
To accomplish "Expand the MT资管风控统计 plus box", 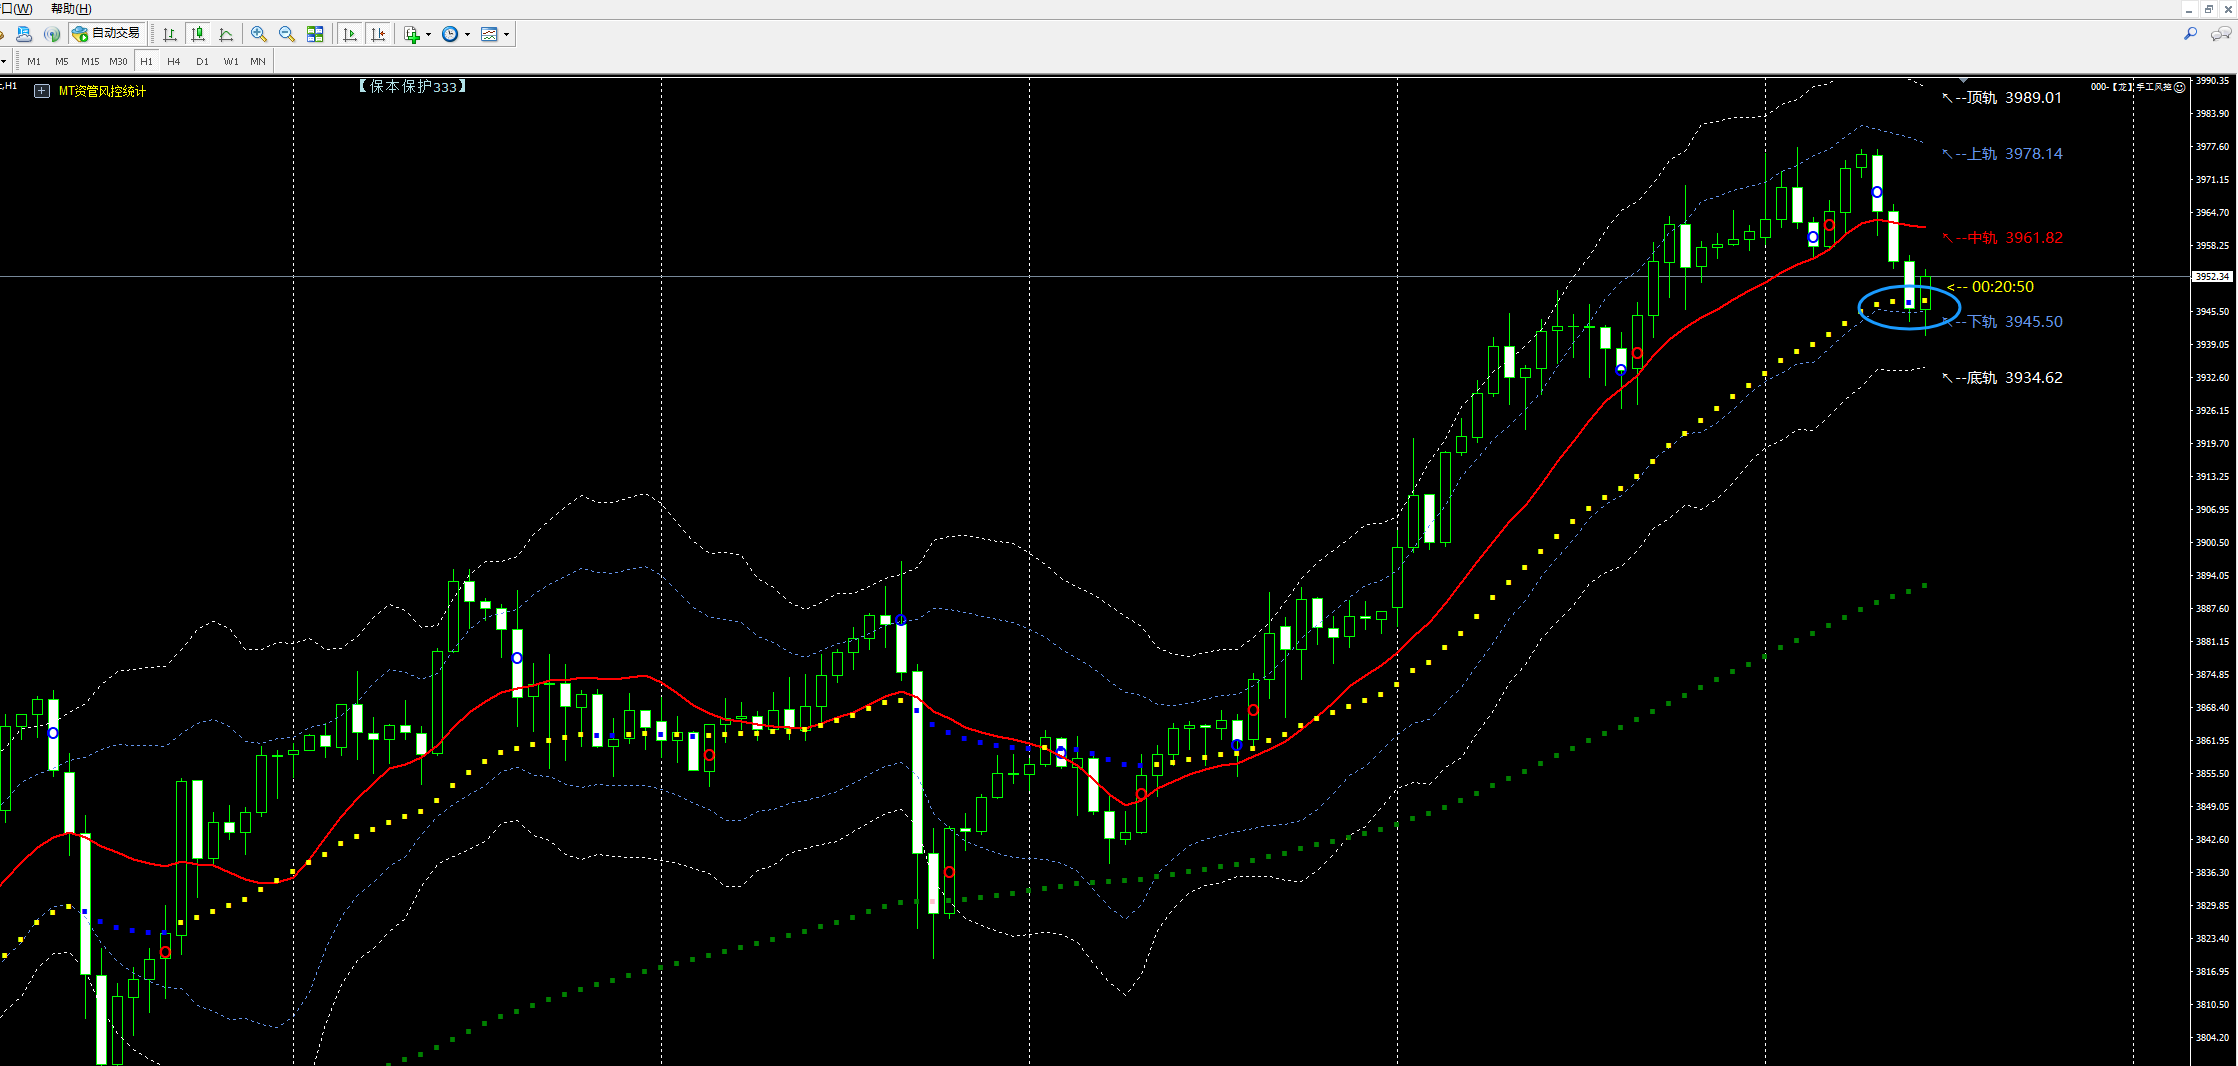I will pyautogui.click(x=42, y=91).
